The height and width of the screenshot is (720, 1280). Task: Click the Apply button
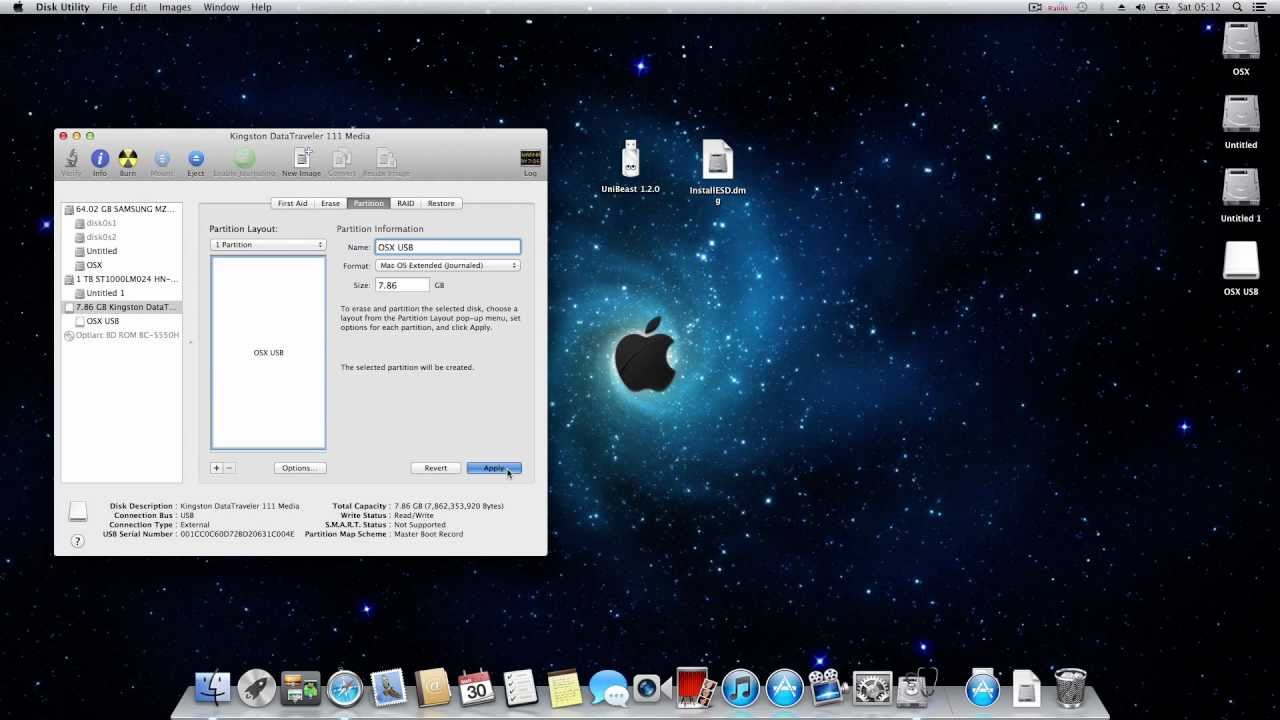tap(494, 468)
